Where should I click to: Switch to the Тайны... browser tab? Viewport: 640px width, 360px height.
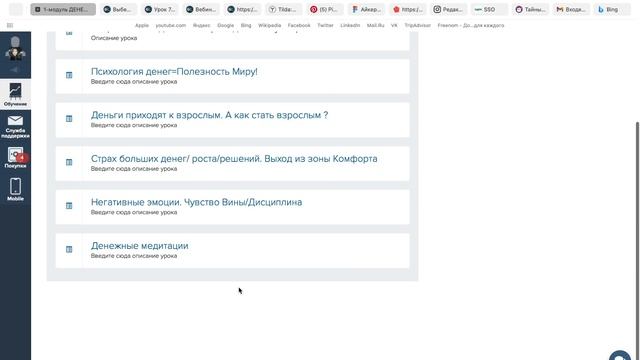(531, 9)
